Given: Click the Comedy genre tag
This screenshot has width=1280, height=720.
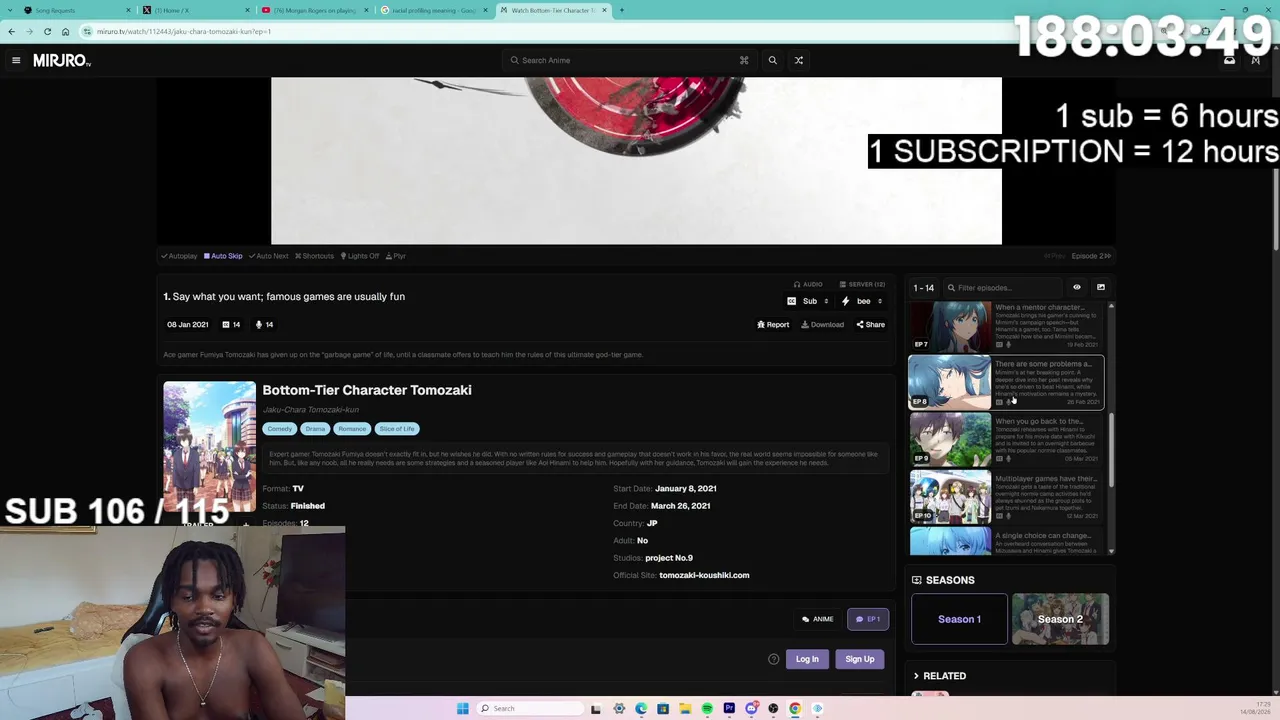Looking at the screenshot, I should [x=279, y=429].
